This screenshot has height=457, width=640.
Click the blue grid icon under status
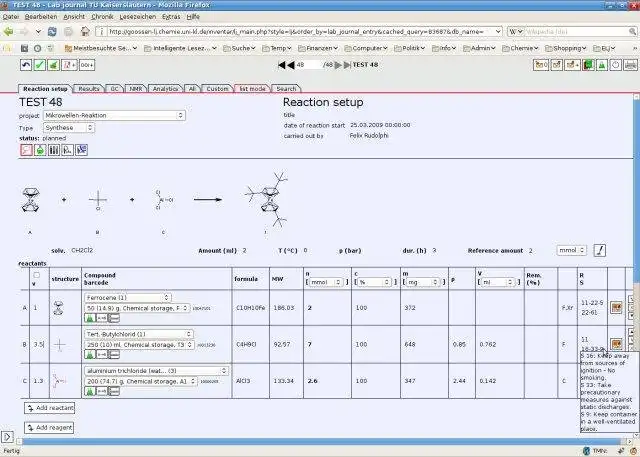(81, 150)
